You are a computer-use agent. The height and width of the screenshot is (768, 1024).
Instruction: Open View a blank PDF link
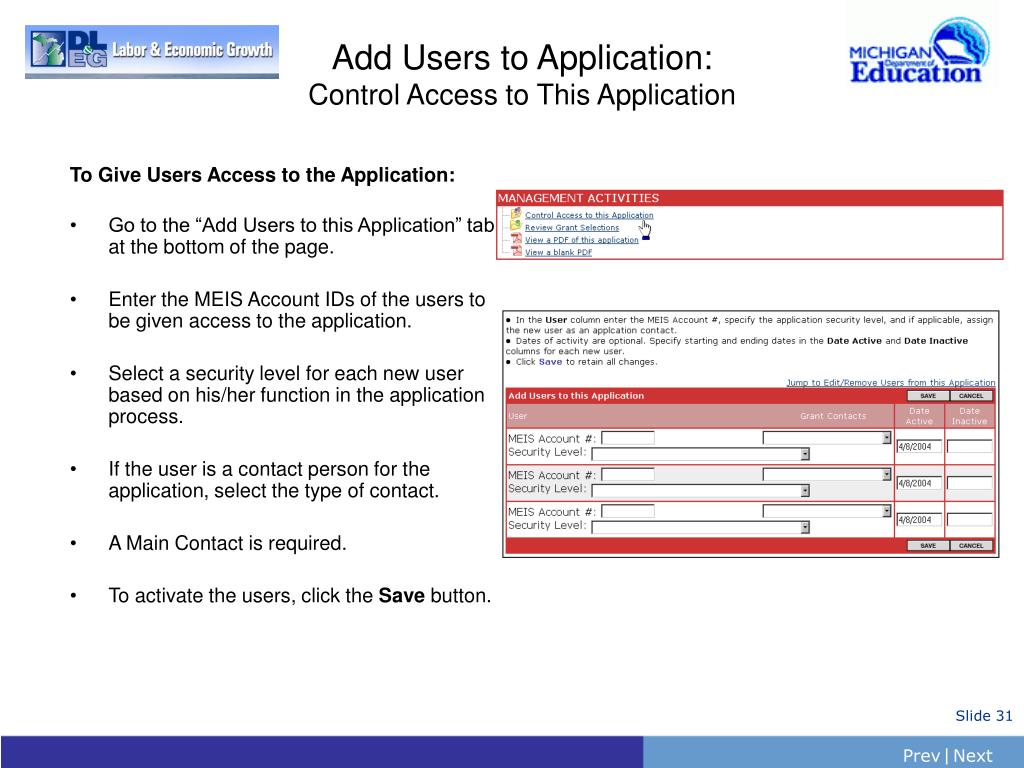(558, 252)
